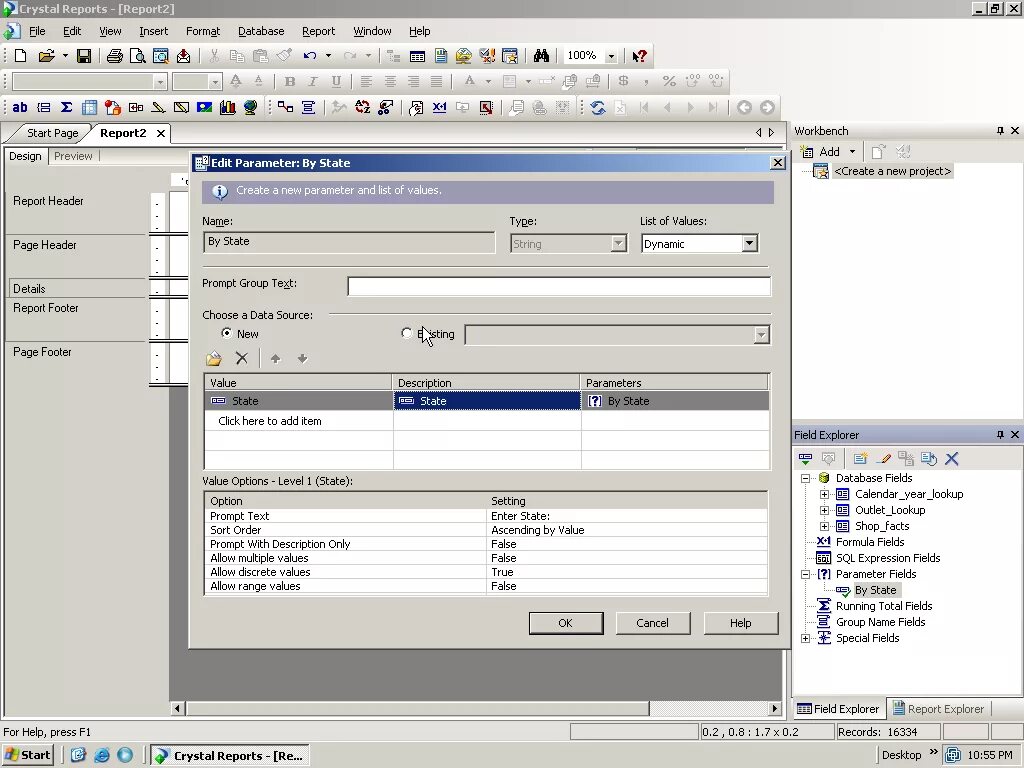Open the File menu
1024x768 pixels.
coord(37,31)
